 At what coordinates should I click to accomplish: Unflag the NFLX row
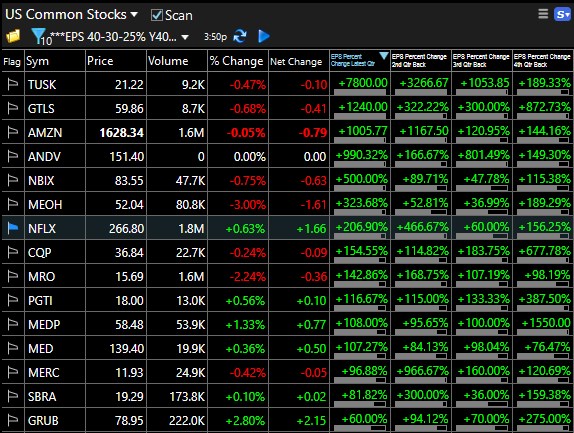click(13, 228)
